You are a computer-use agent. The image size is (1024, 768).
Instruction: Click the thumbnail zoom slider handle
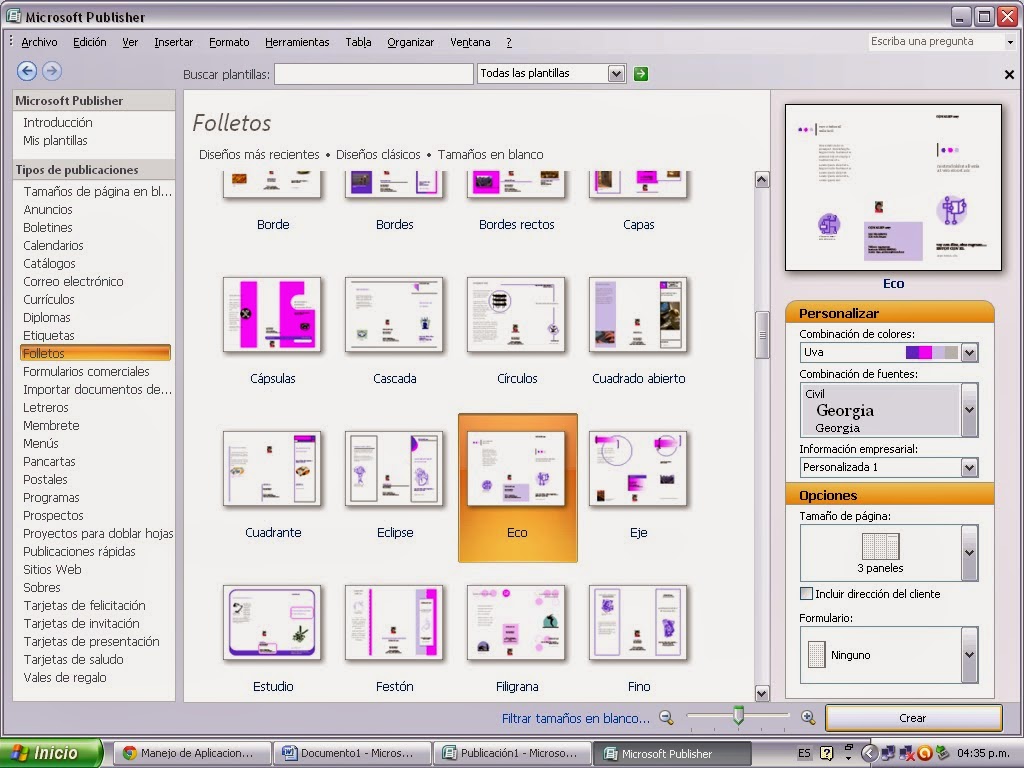(738, 715)
